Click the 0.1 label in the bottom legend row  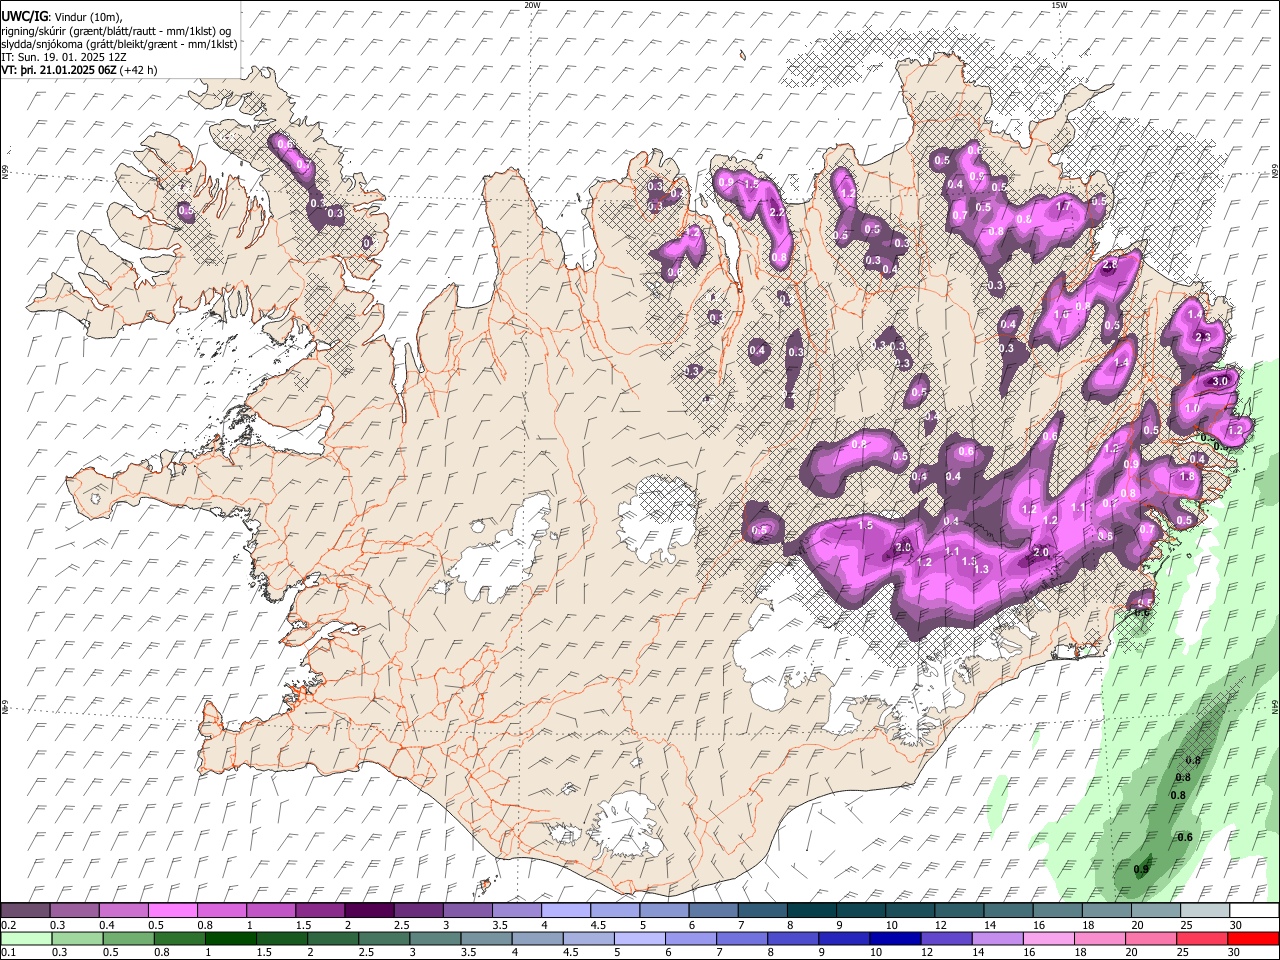click(x=9, y=953)
